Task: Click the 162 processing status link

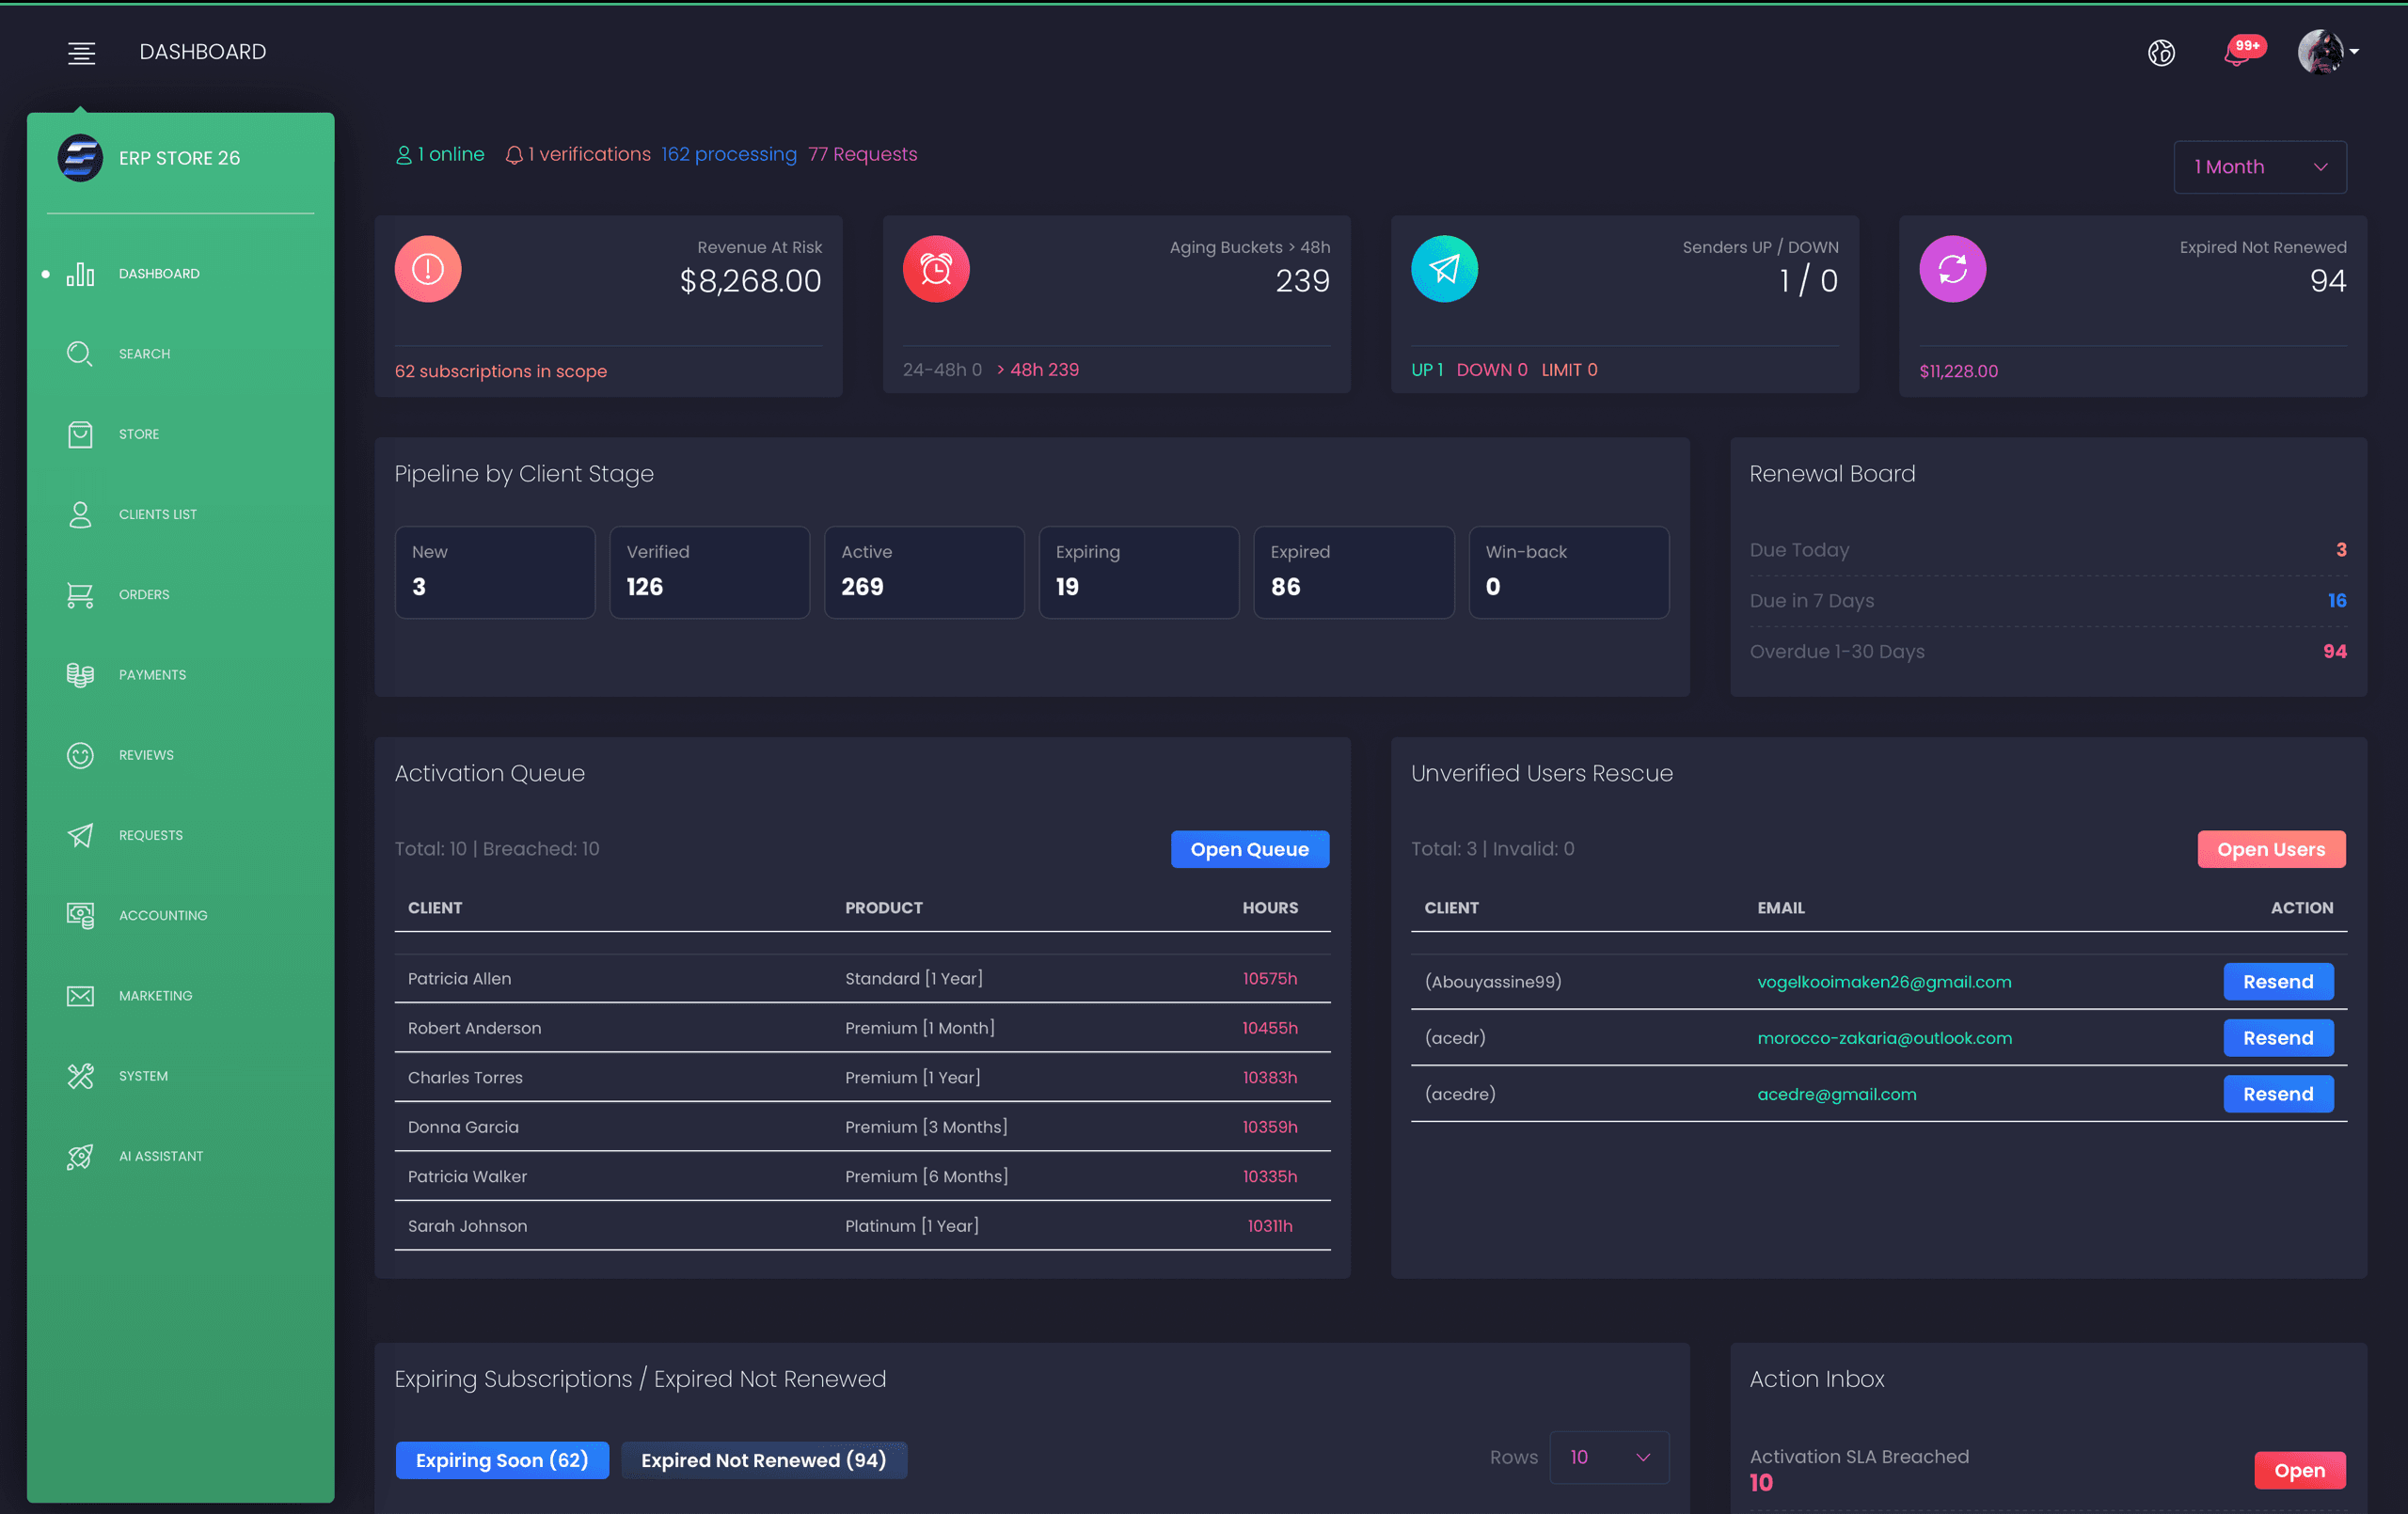Action: click(729, 154)
